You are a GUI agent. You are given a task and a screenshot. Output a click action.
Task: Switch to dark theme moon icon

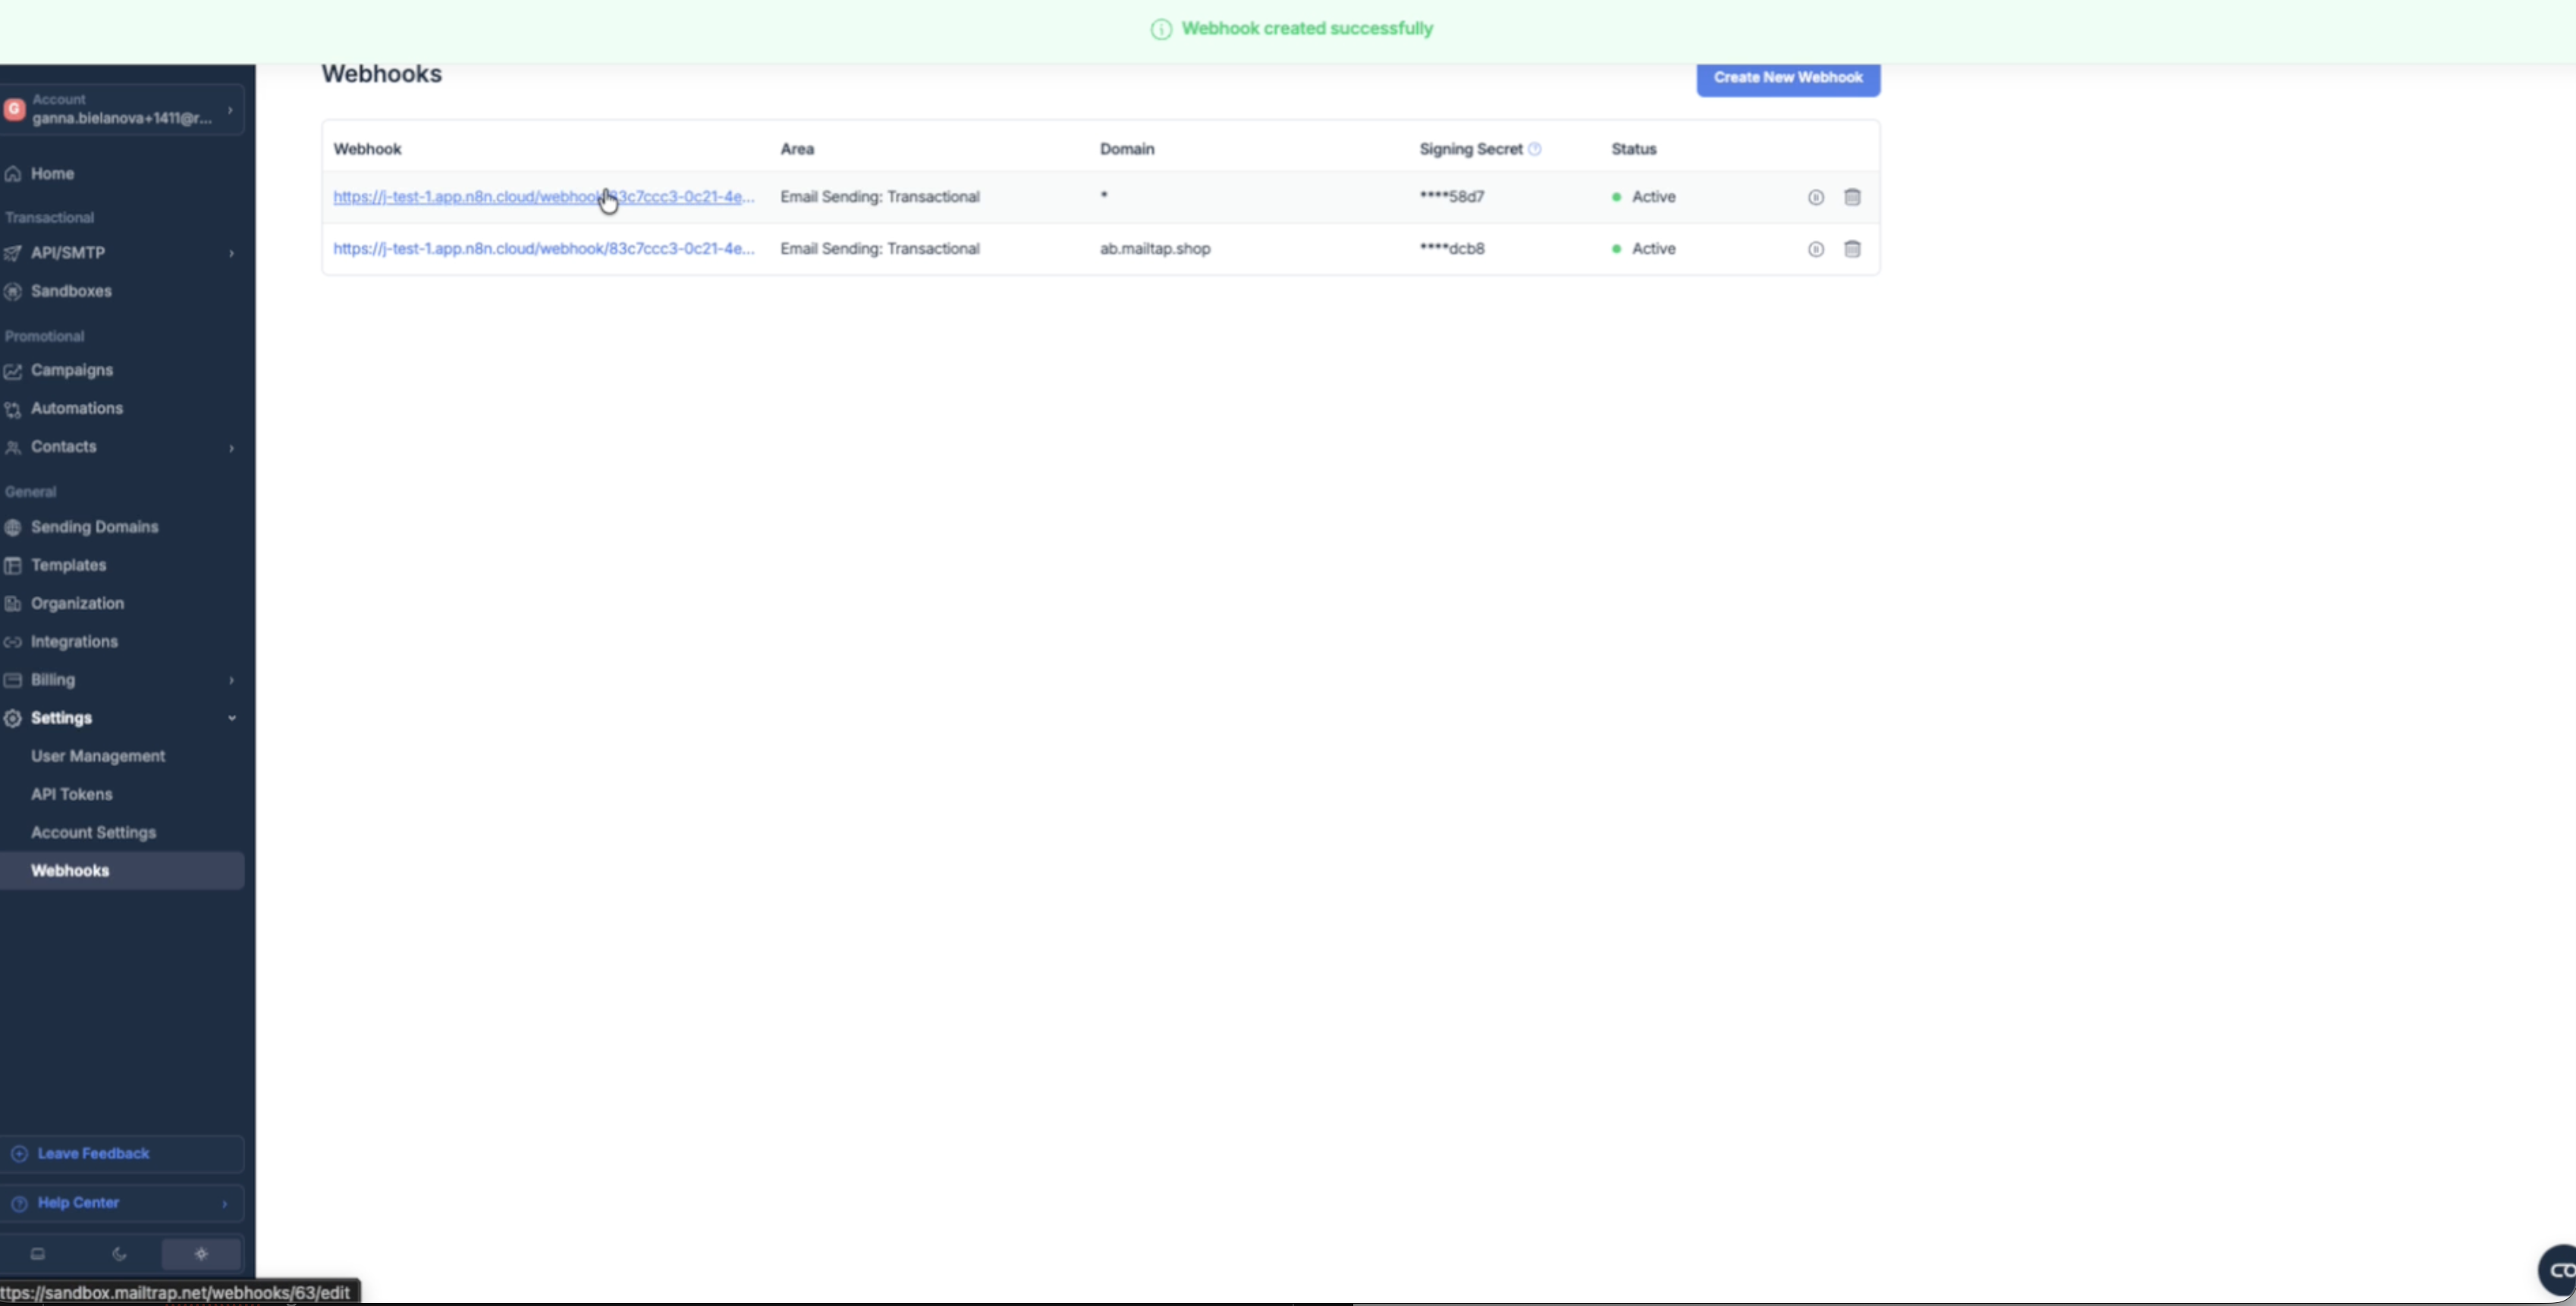pos(119,1254)
